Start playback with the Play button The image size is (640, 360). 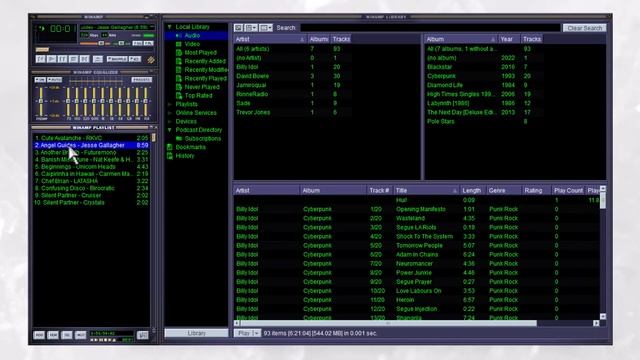pos(51,59)
